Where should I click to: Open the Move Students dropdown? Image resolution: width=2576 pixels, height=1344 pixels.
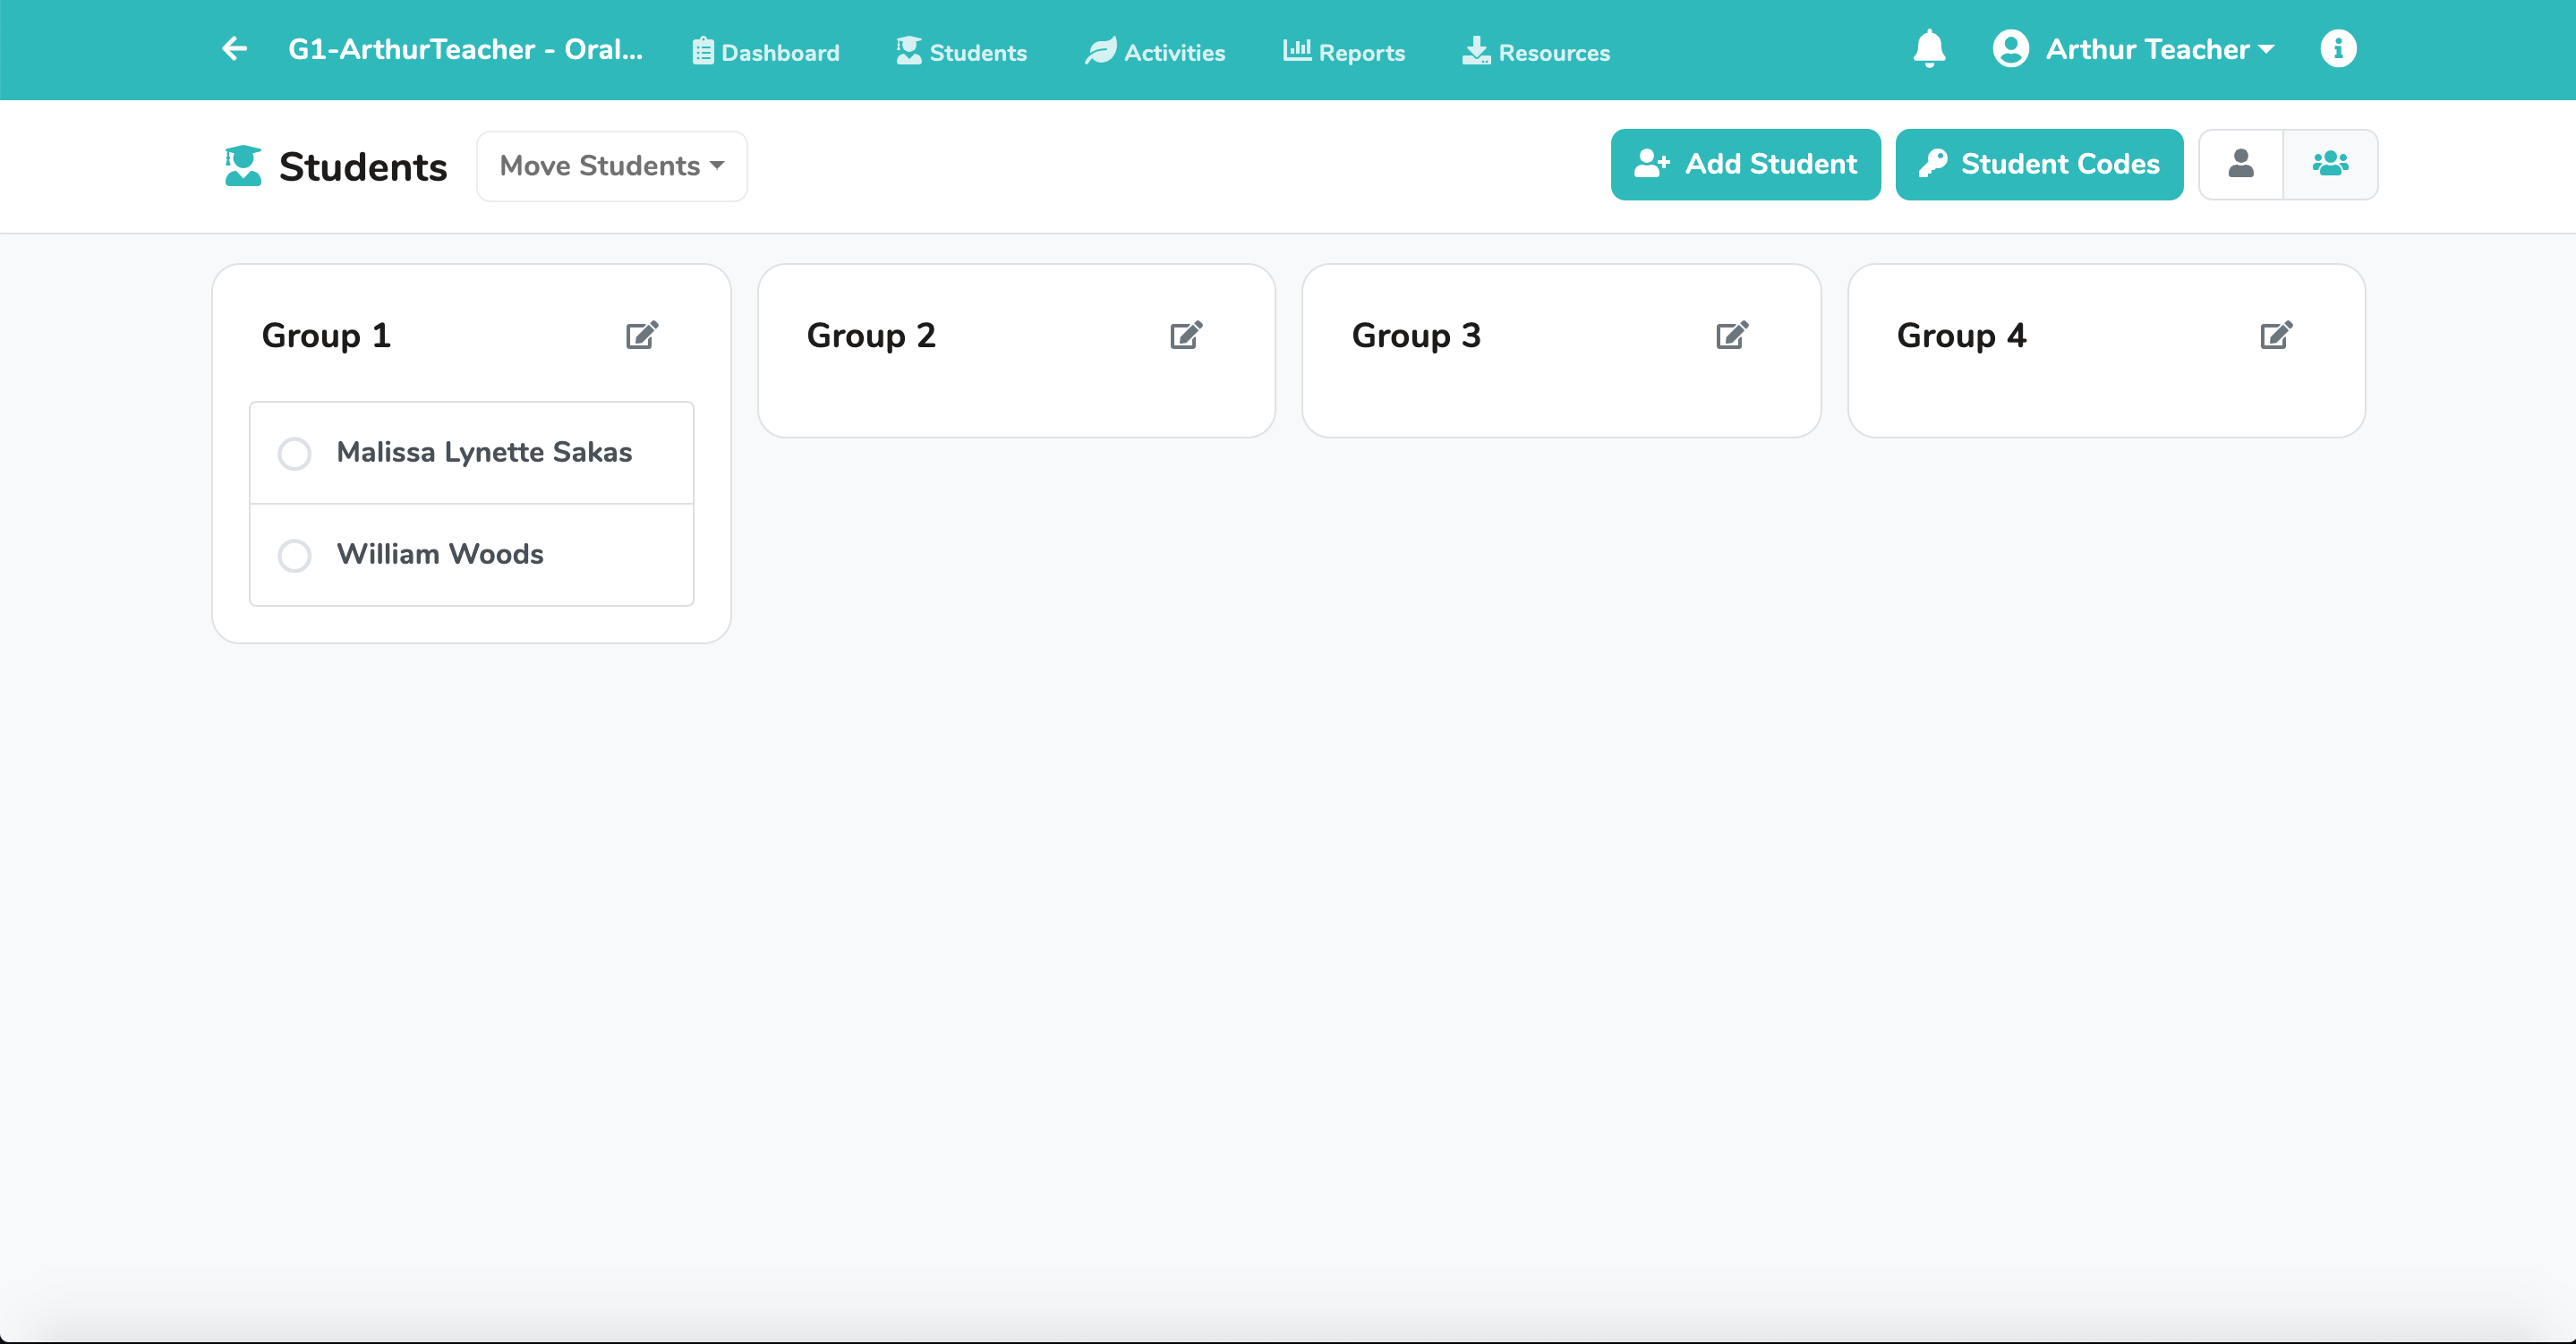(612, 166)
